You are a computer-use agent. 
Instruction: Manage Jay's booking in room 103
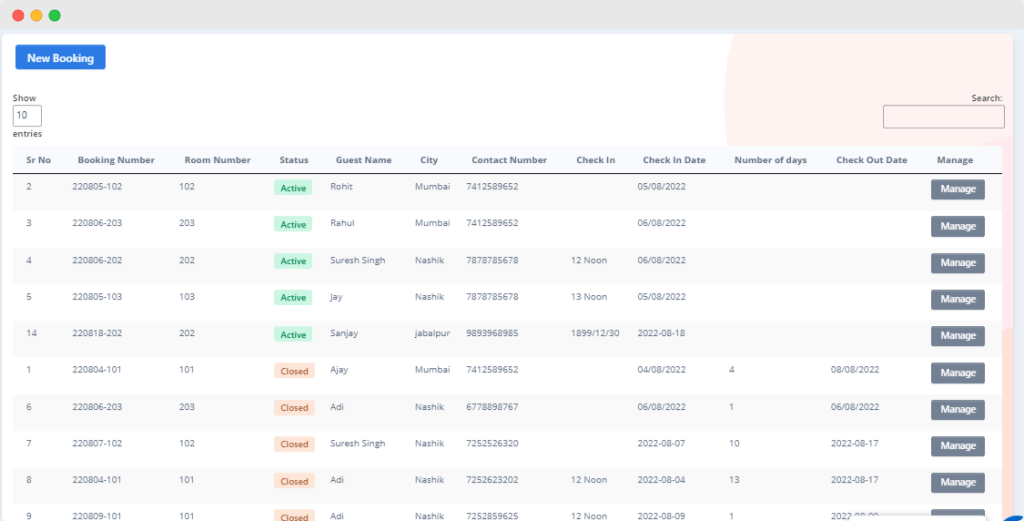coord(958,300)
